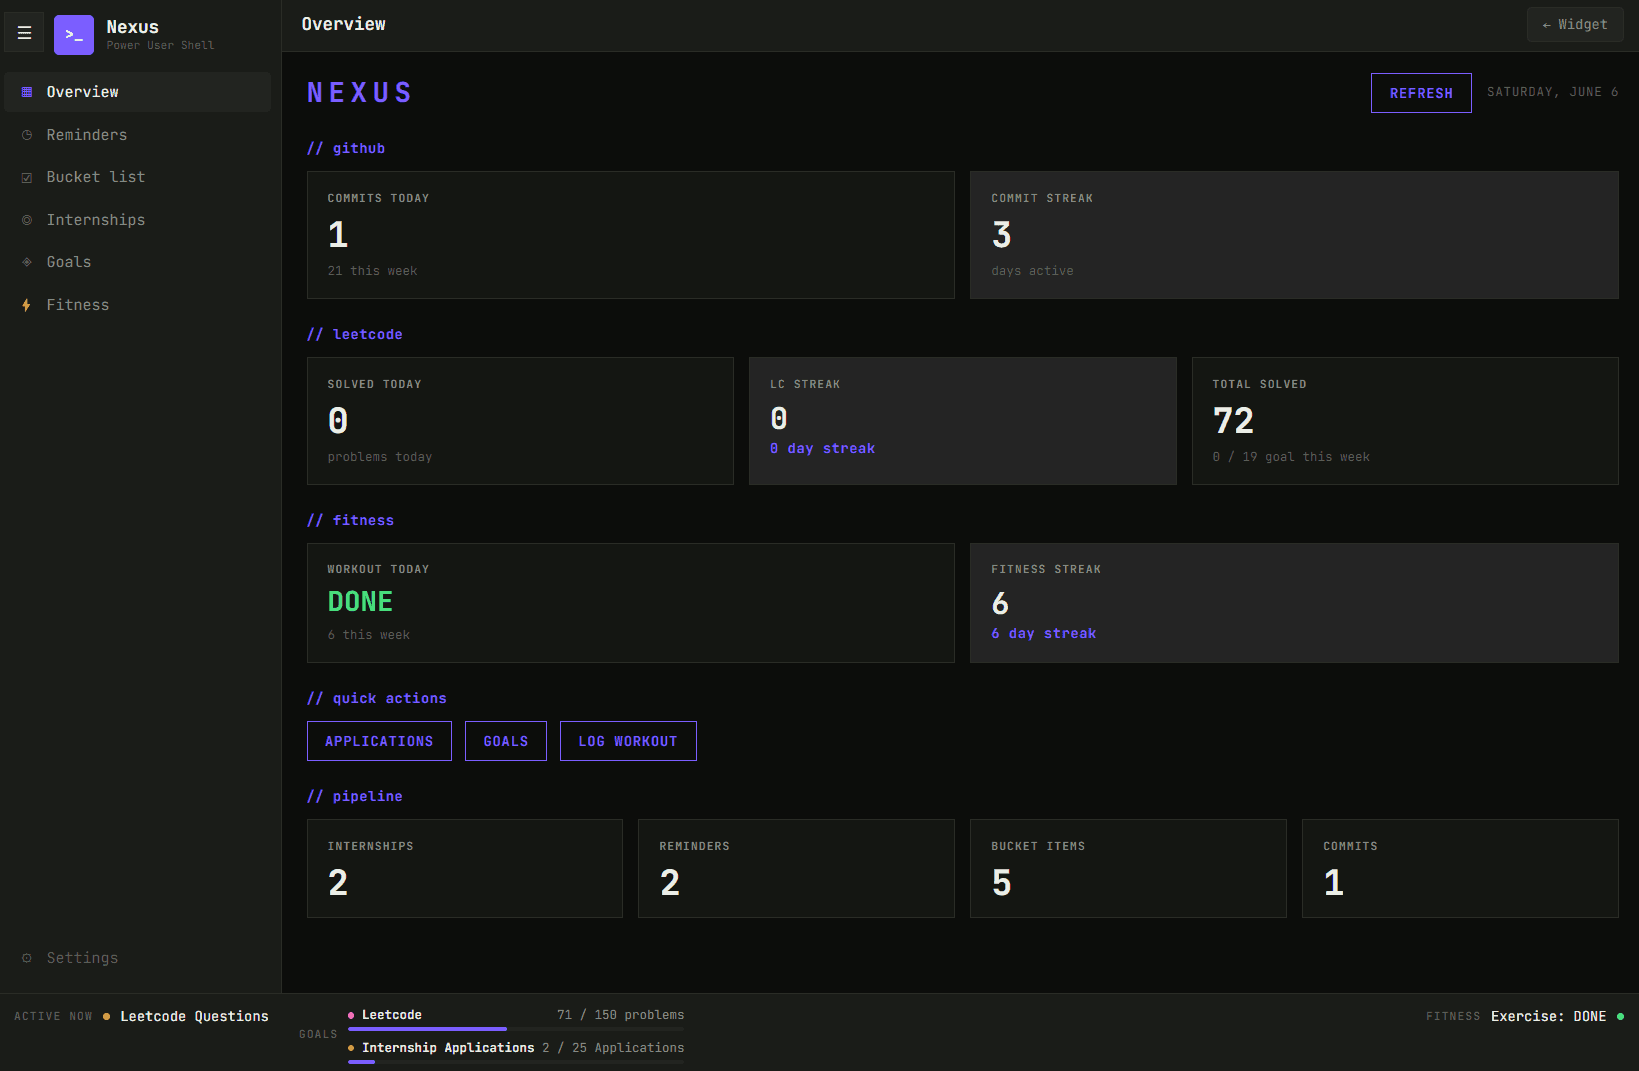Select the LC Streak card
Viewport: 1639px width, 1071px height.
click(963, 421)
